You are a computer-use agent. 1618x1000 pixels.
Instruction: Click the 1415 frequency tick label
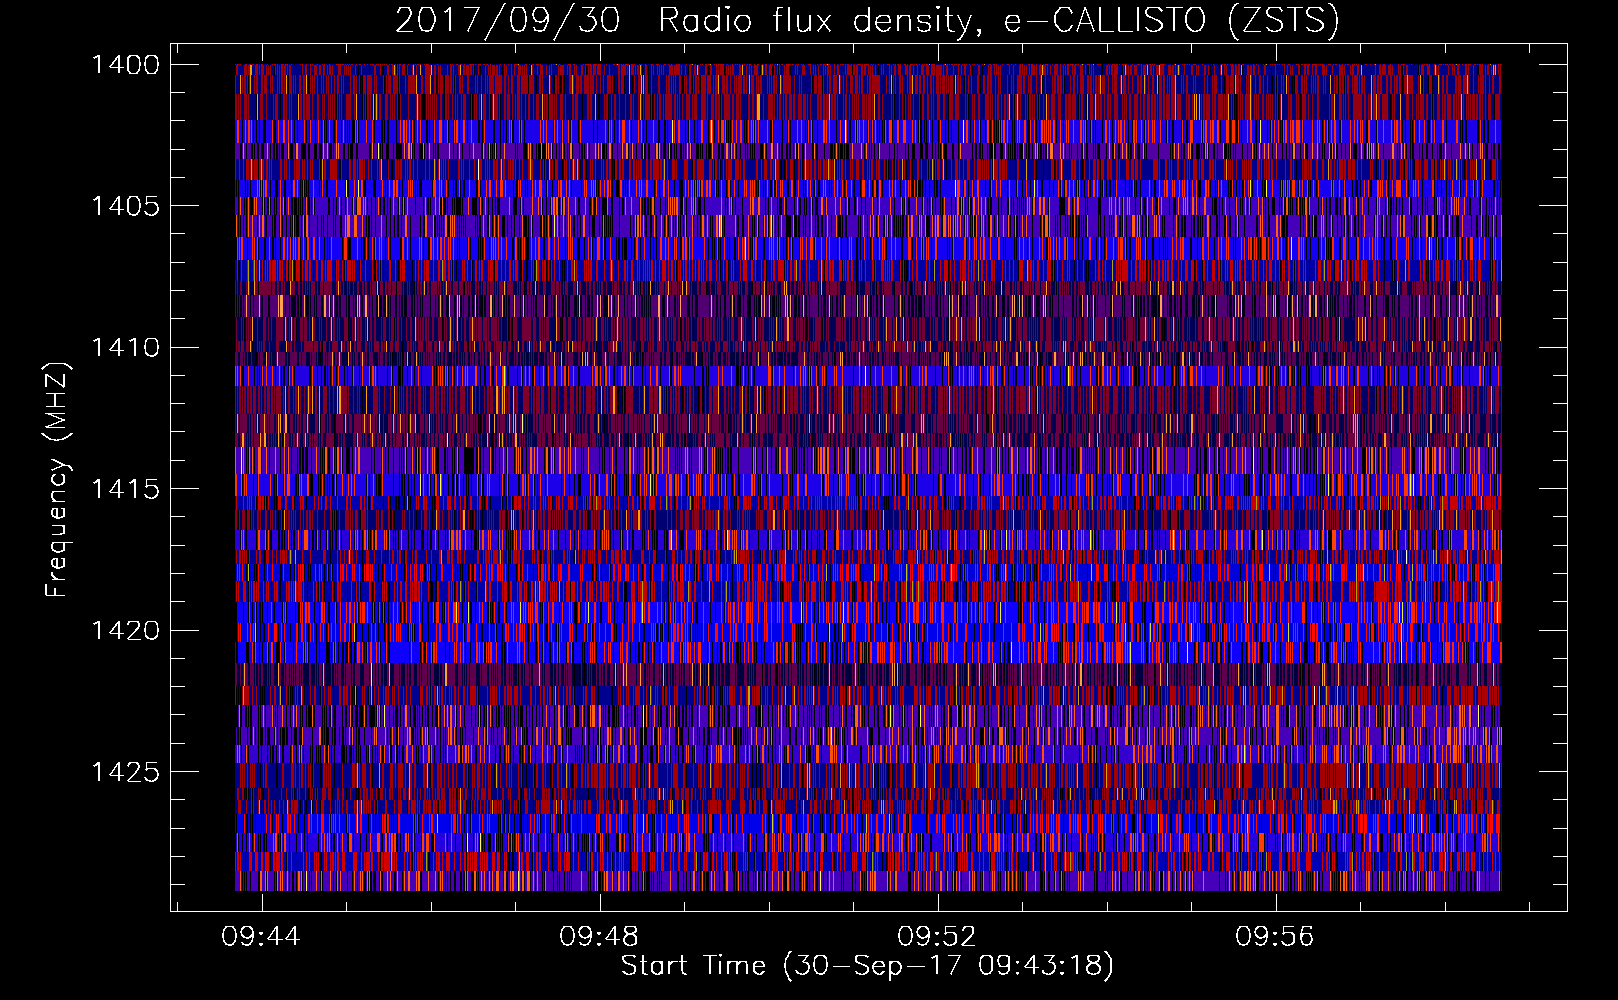coord(125,489)
